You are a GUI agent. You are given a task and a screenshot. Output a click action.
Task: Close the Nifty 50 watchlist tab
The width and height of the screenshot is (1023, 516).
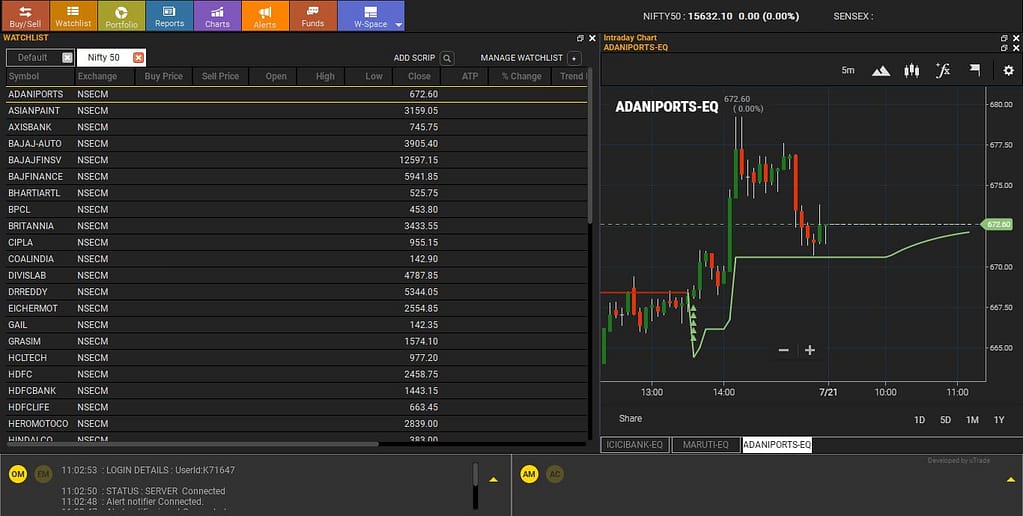pos(138,57)
